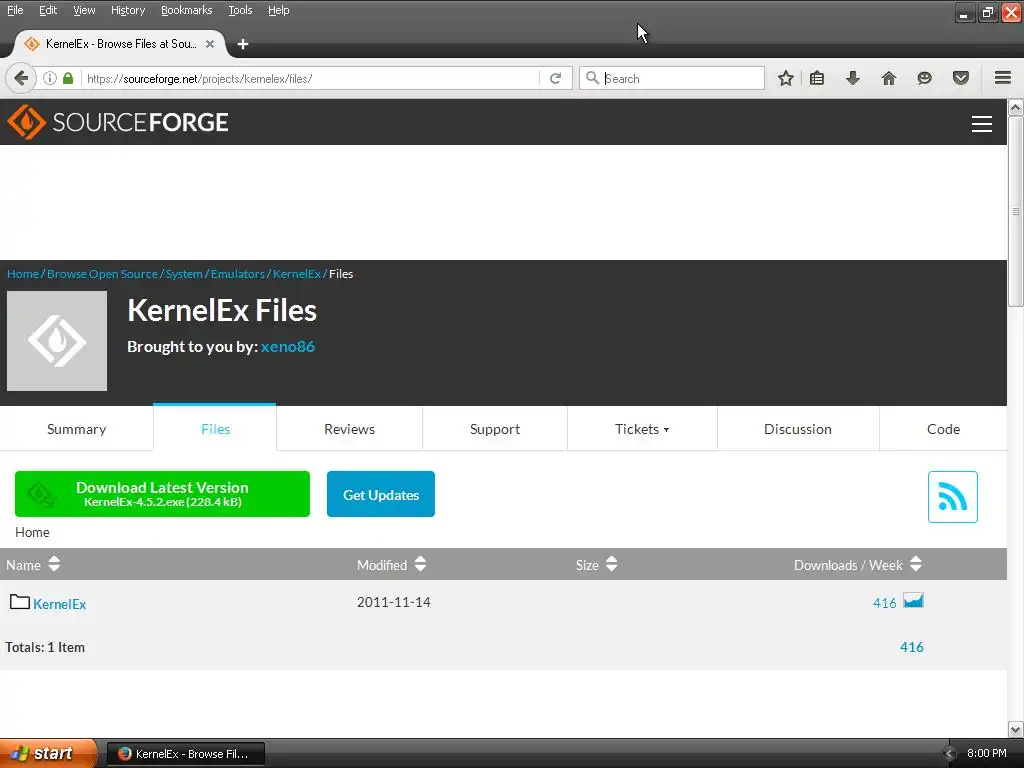Open the downloads arrow icon
1024x768 pixels.
click(853, 78)
